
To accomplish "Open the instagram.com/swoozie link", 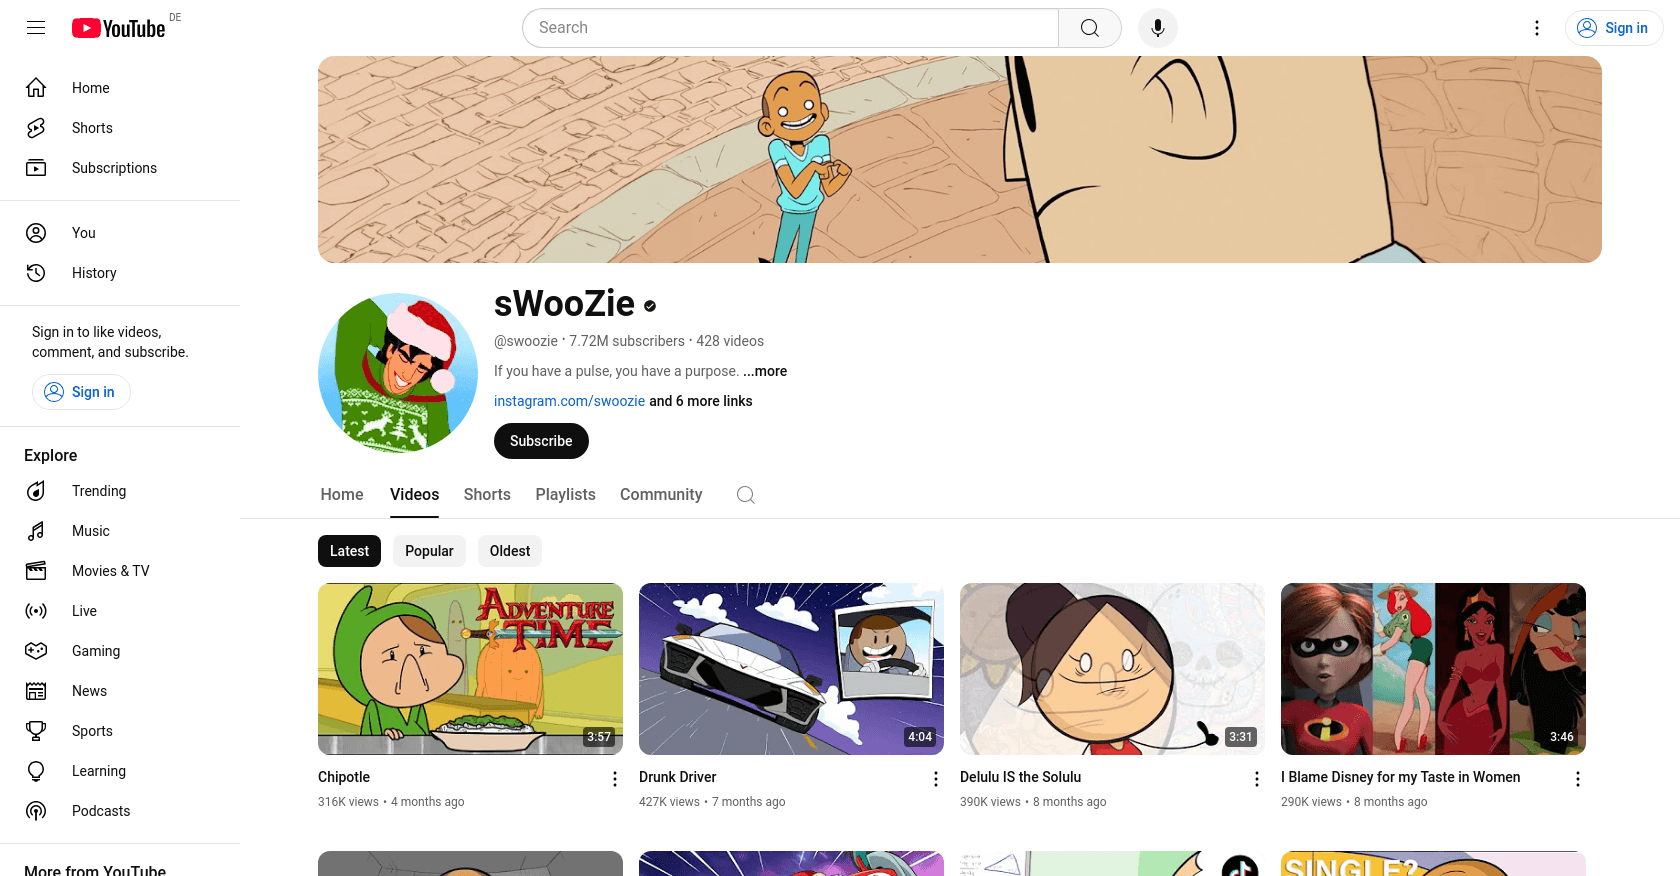I will 569,401.
